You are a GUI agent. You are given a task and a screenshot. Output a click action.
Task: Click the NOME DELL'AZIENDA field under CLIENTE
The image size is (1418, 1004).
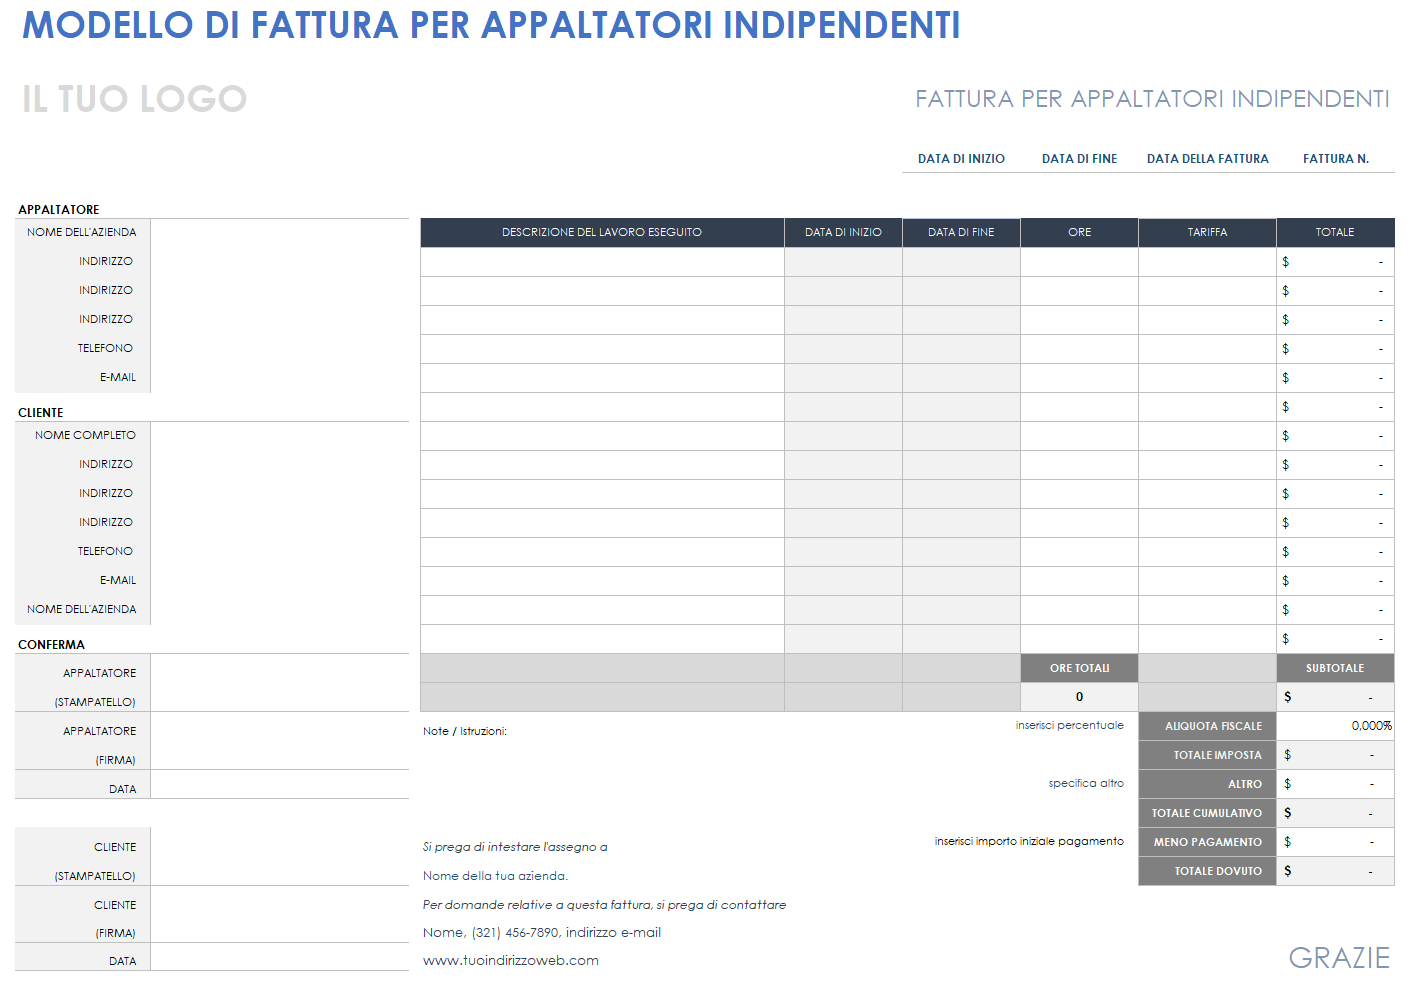click(x=280, y=609)
